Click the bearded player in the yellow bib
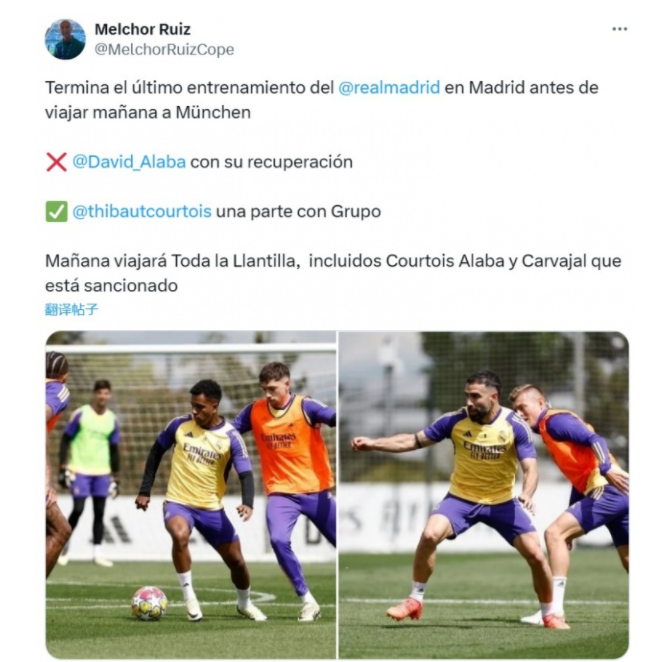Viewport: 652px width, 662px height. 465,498
